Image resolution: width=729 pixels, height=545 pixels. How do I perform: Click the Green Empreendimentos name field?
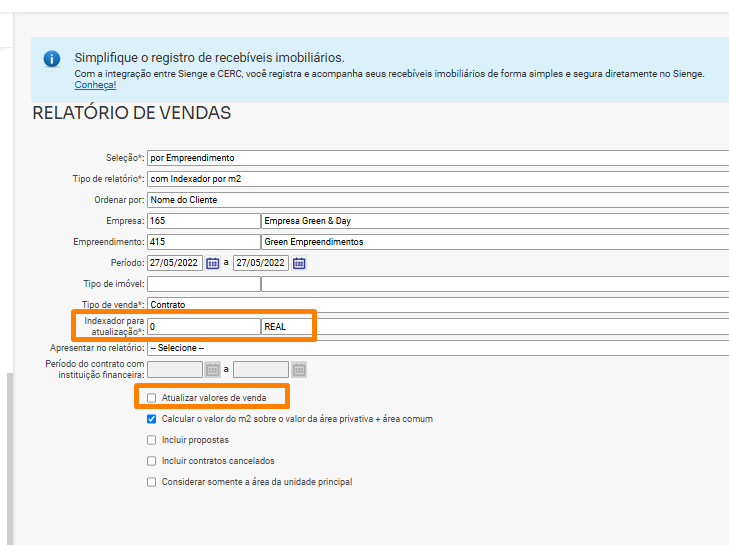point(495,242)
